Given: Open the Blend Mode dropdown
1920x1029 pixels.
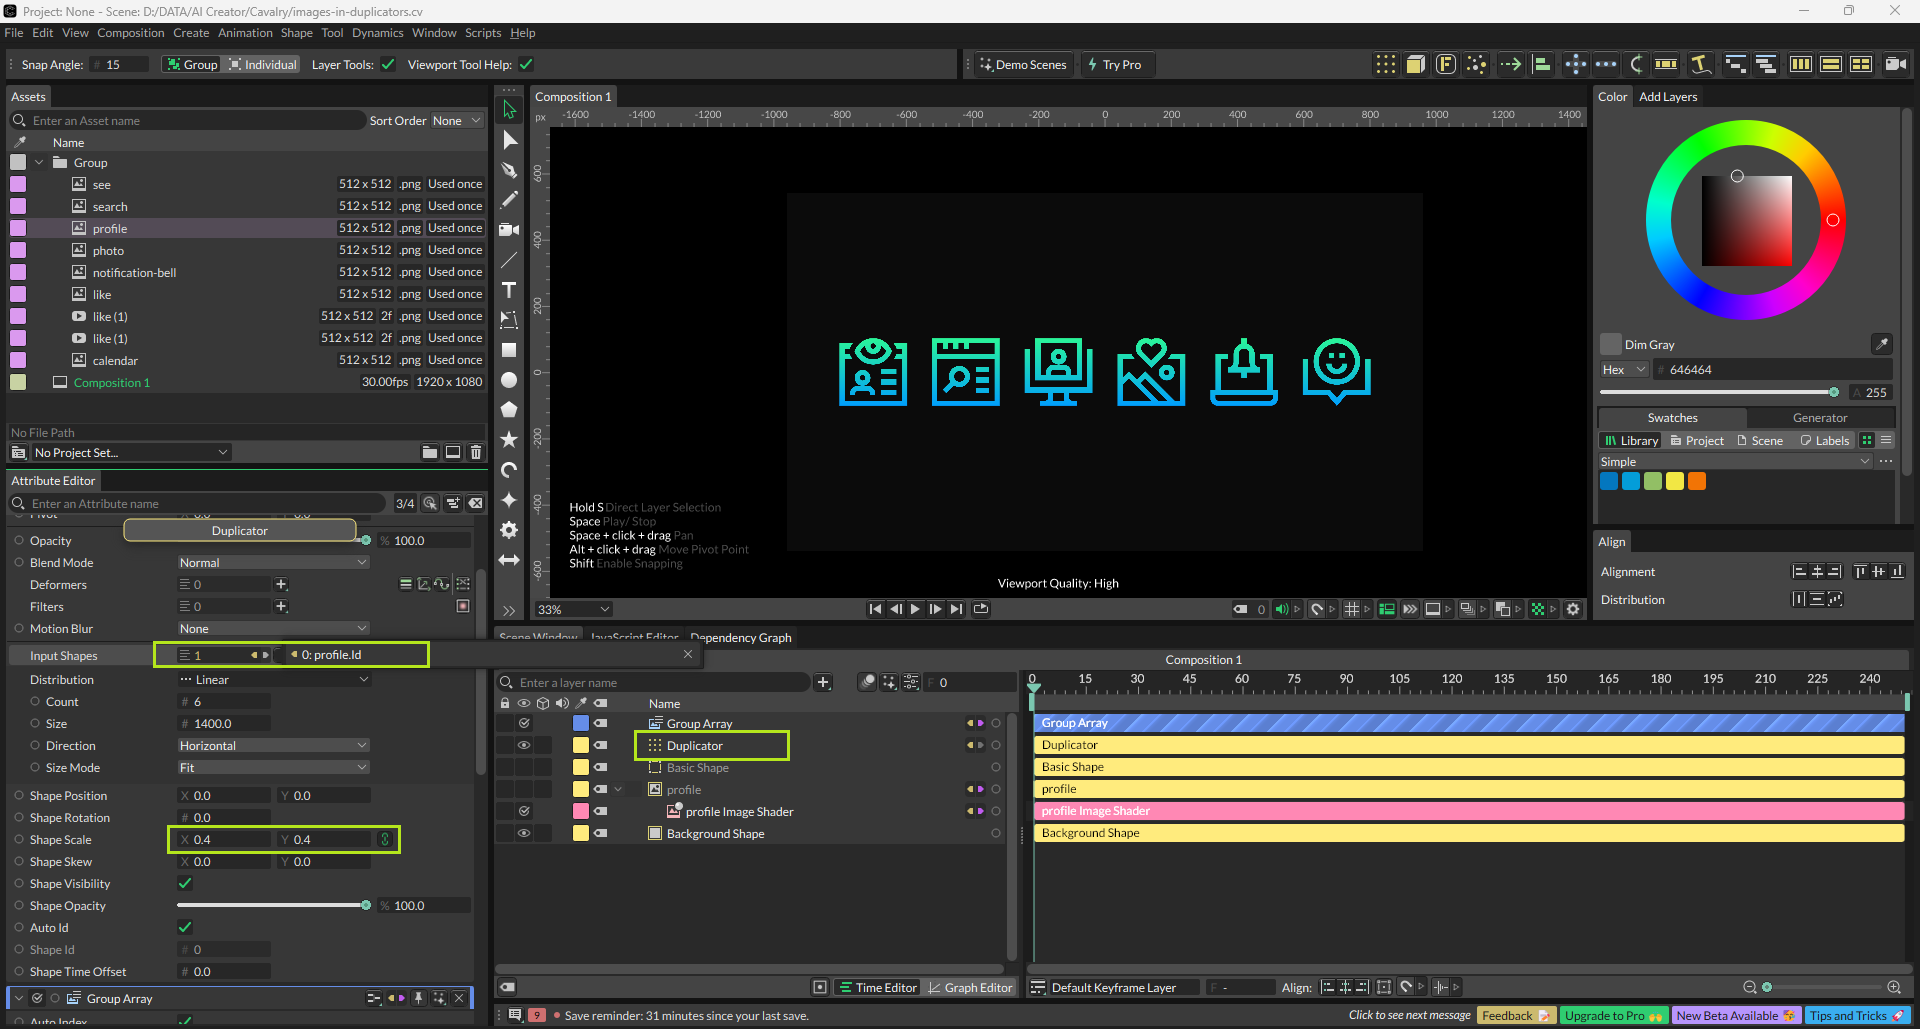Looking at the screenshot, I should point(273,563).
